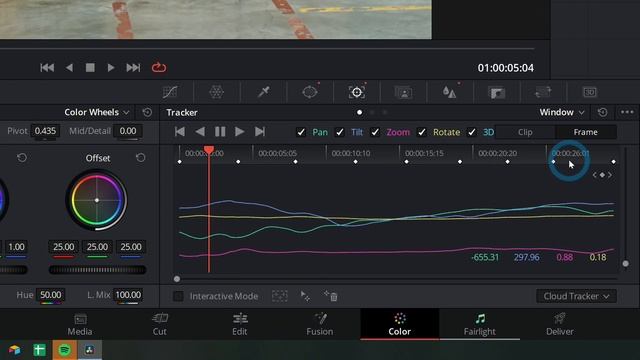Click the Hue value field 50.00
This screenshot has width=640, height=360.
(x=51, y=295)
